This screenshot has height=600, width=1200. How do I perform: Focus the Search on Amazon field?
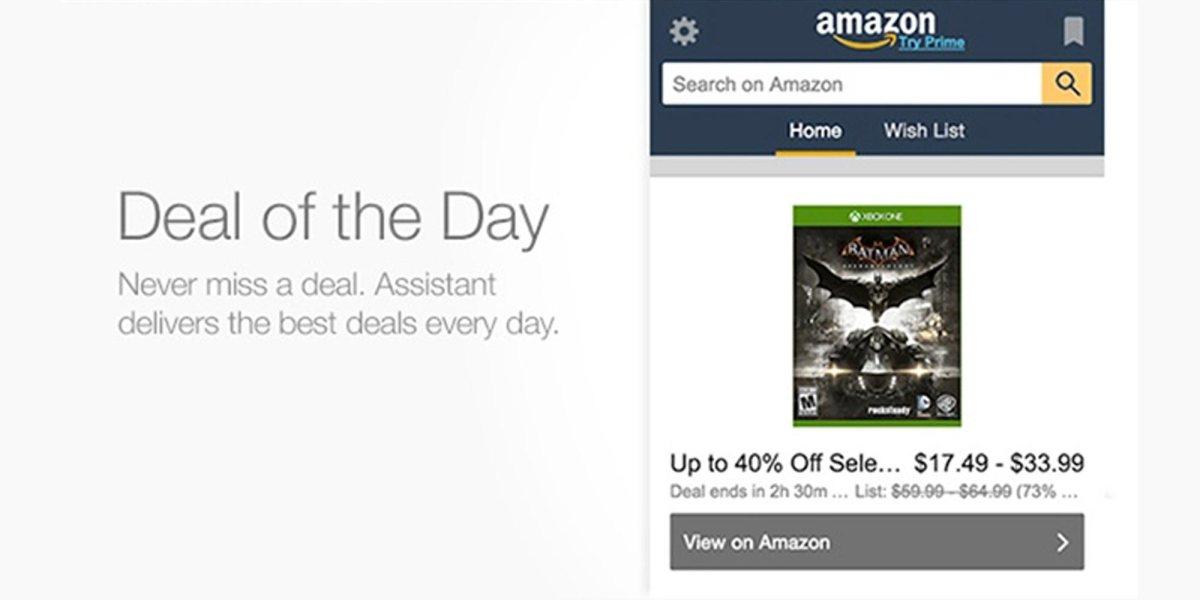pos(852,84)
